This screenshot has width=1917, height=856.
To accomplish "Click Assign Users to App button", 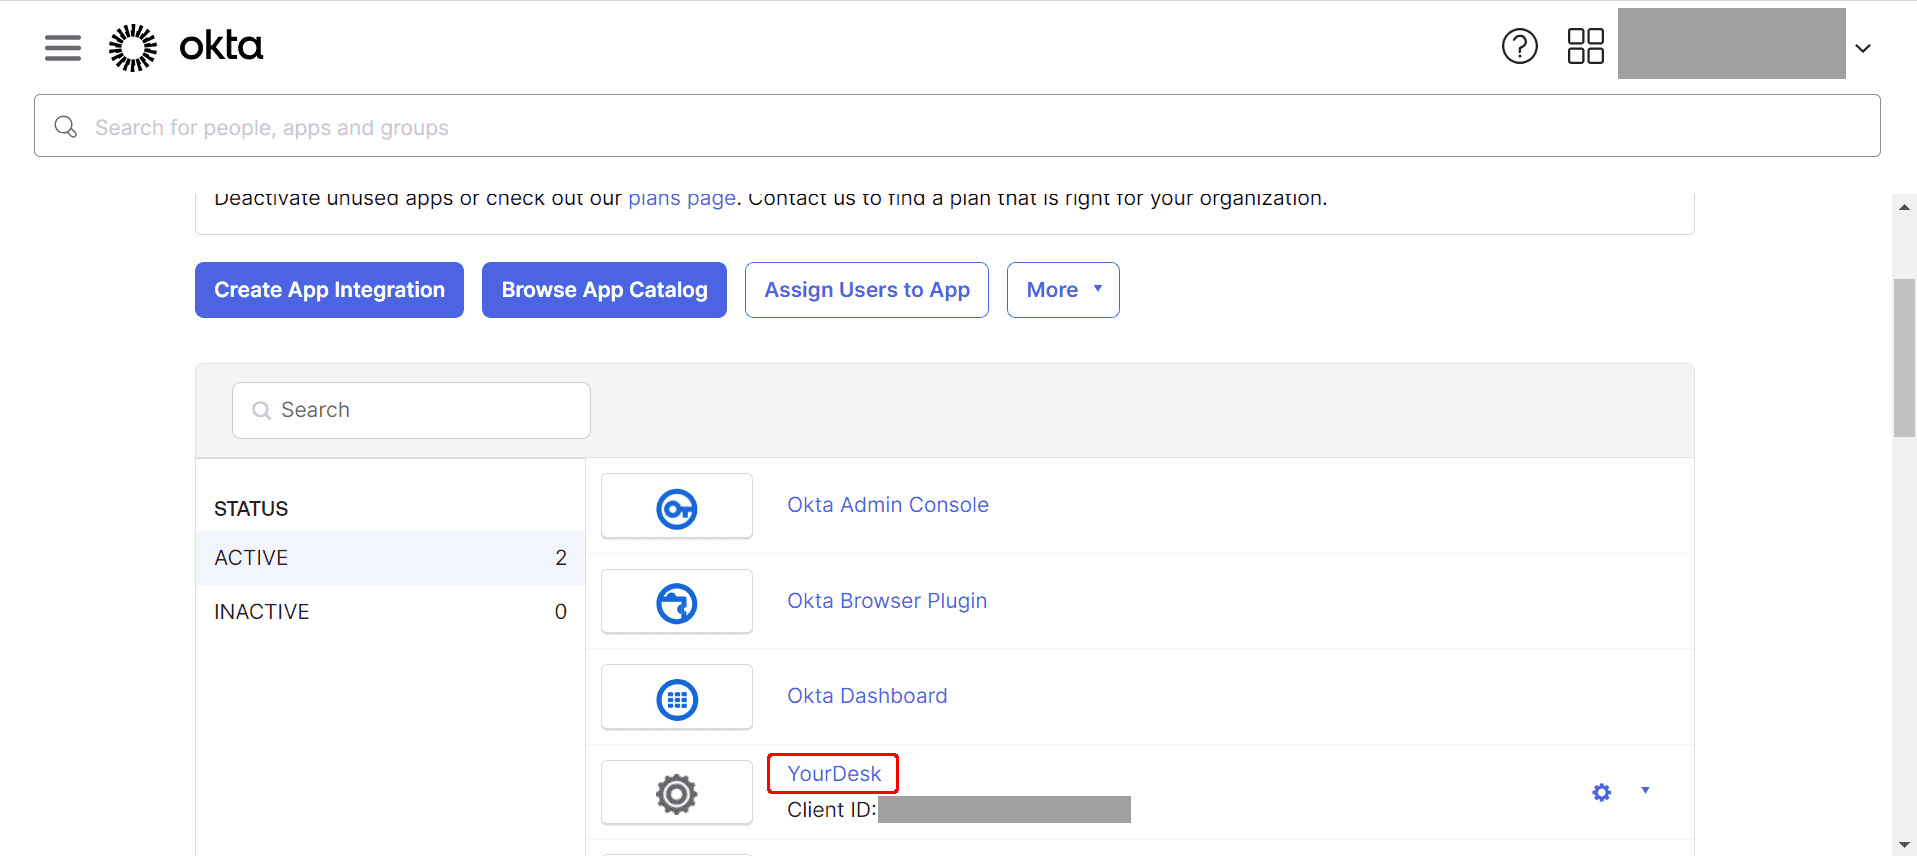I will click(867, 290).
